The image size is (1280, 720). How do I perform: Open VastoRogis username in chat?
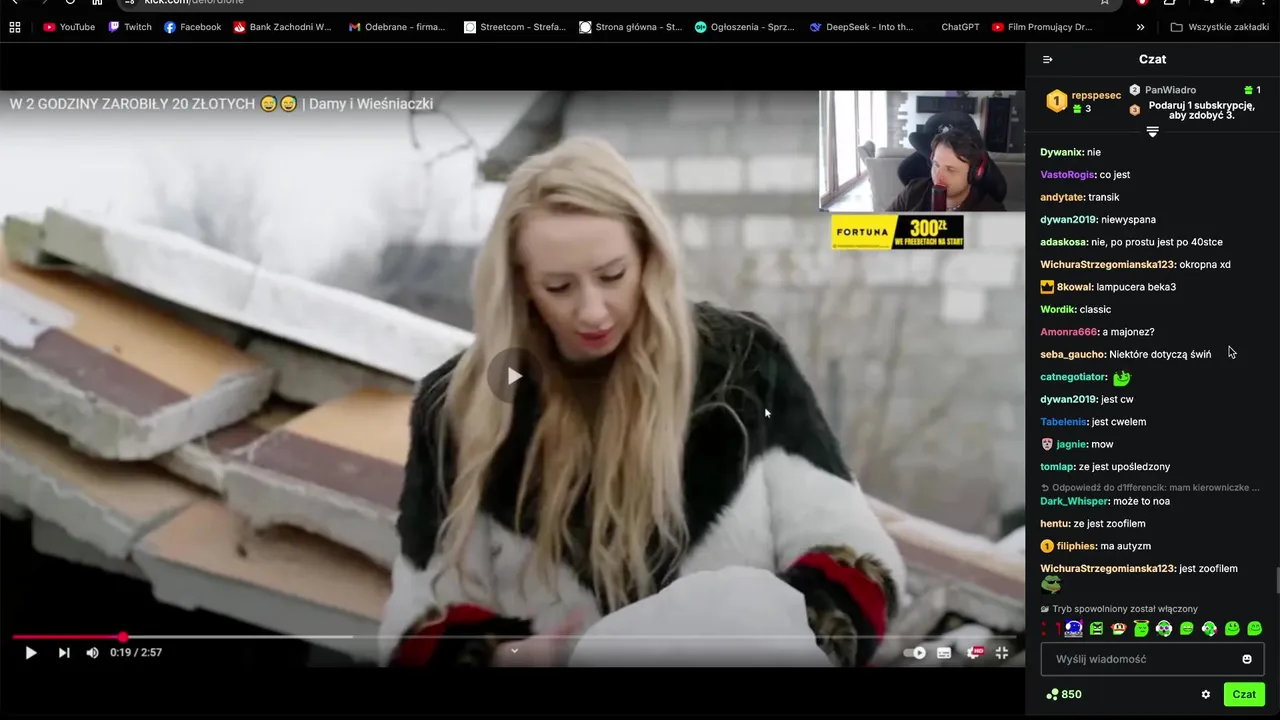point(1067,174)
